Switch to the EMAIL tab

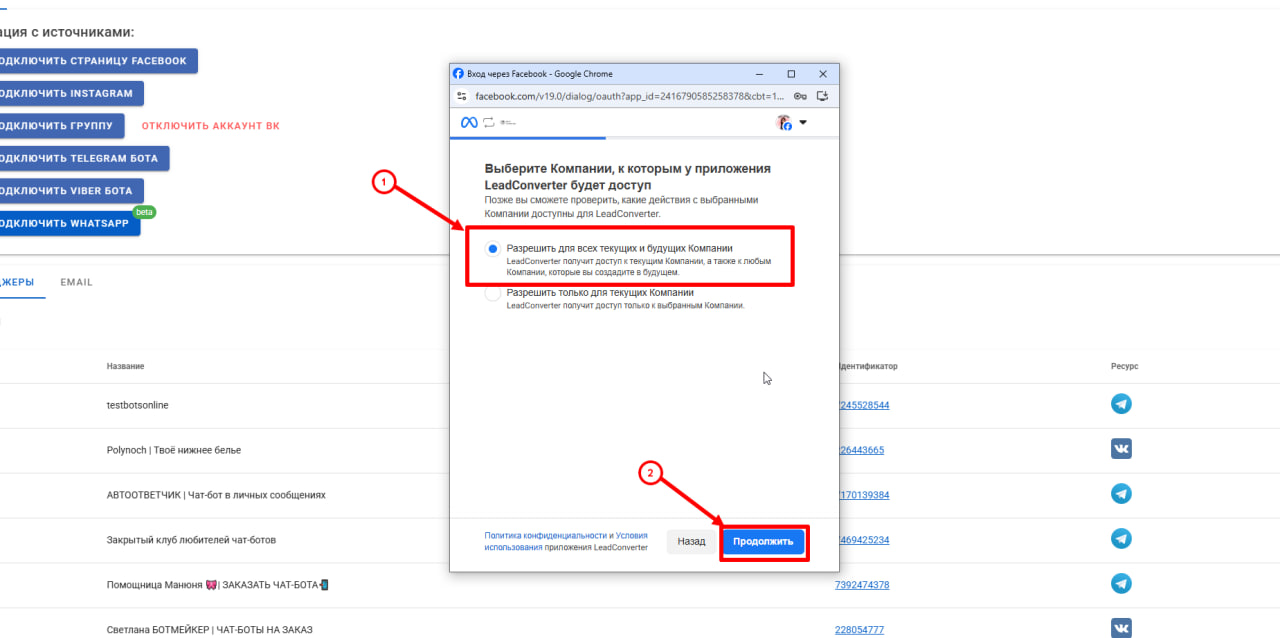coord(76,283)
